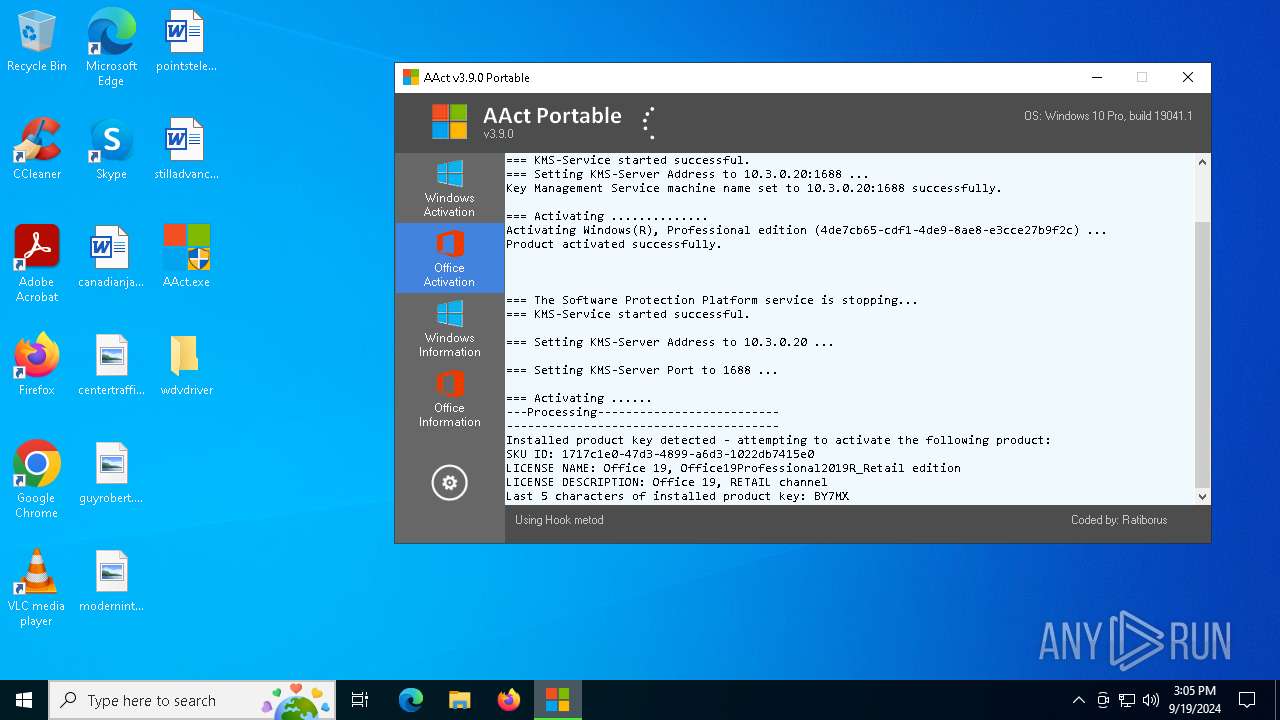Click the log vertical scrollbar thumb
1280x720 pixels.
(x=1202, y=353)
